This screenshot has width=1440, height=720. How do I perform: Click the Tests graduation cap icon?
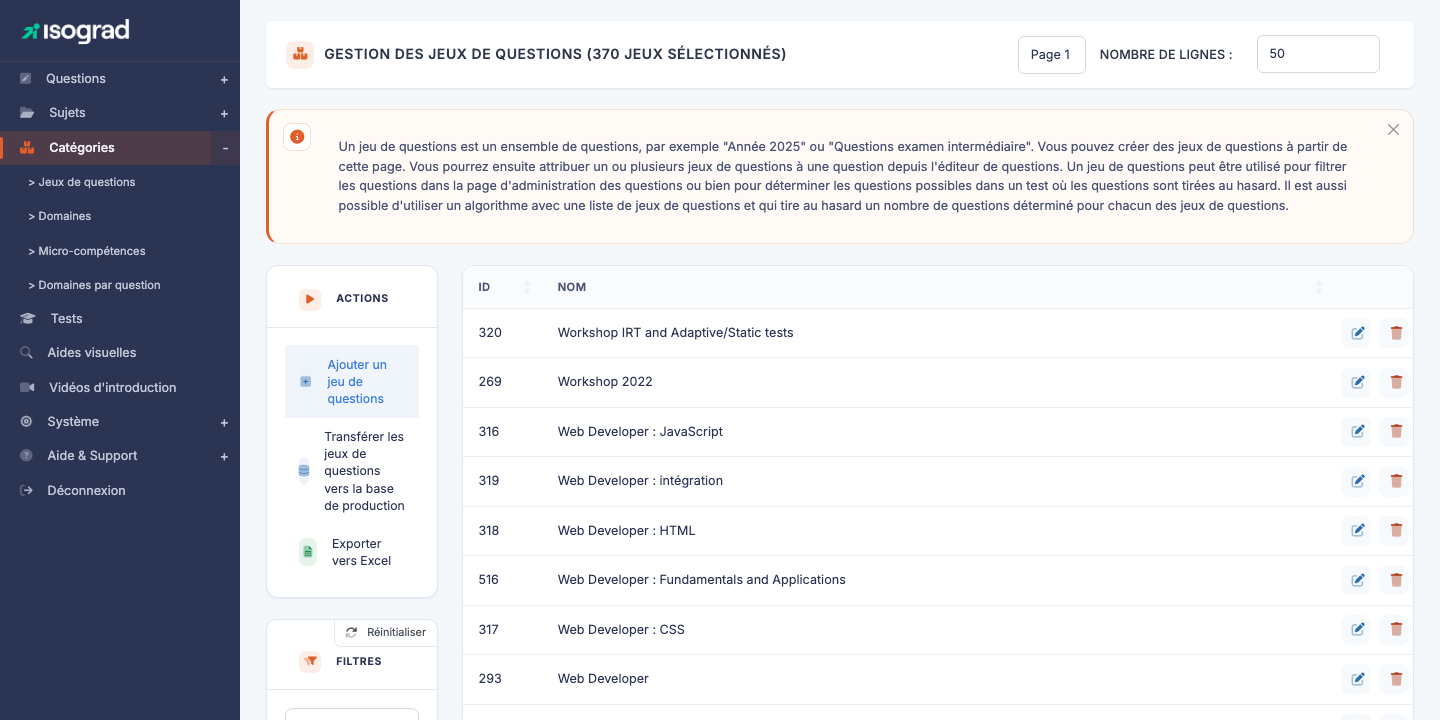[28, 318]
